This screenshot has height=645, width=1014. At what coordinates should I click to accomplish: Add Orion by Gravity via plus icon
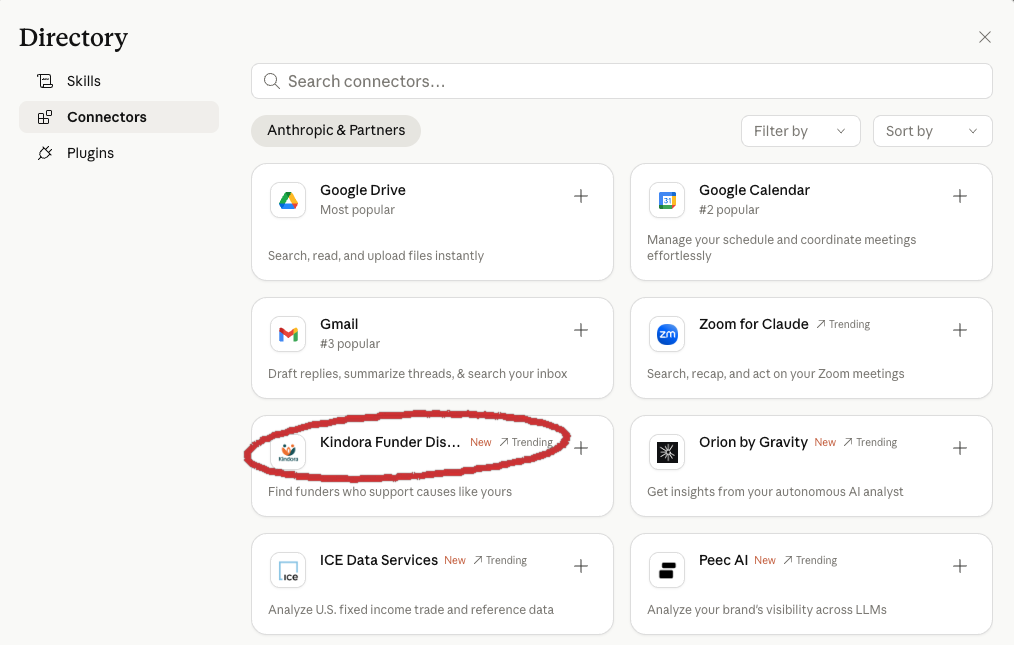[x=960, y=448]
